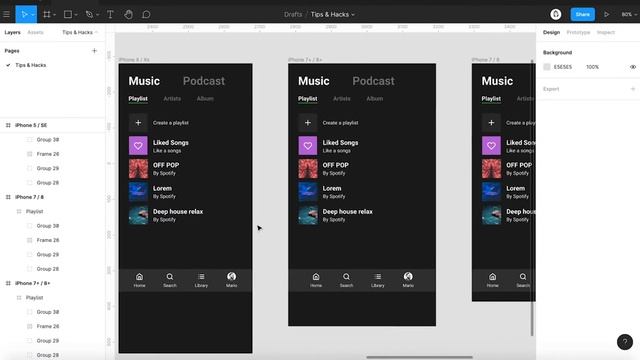The width and height of the screenshot is (640, 360).
Task: Open the Pen tool options arrow
Action: point(97,15)
